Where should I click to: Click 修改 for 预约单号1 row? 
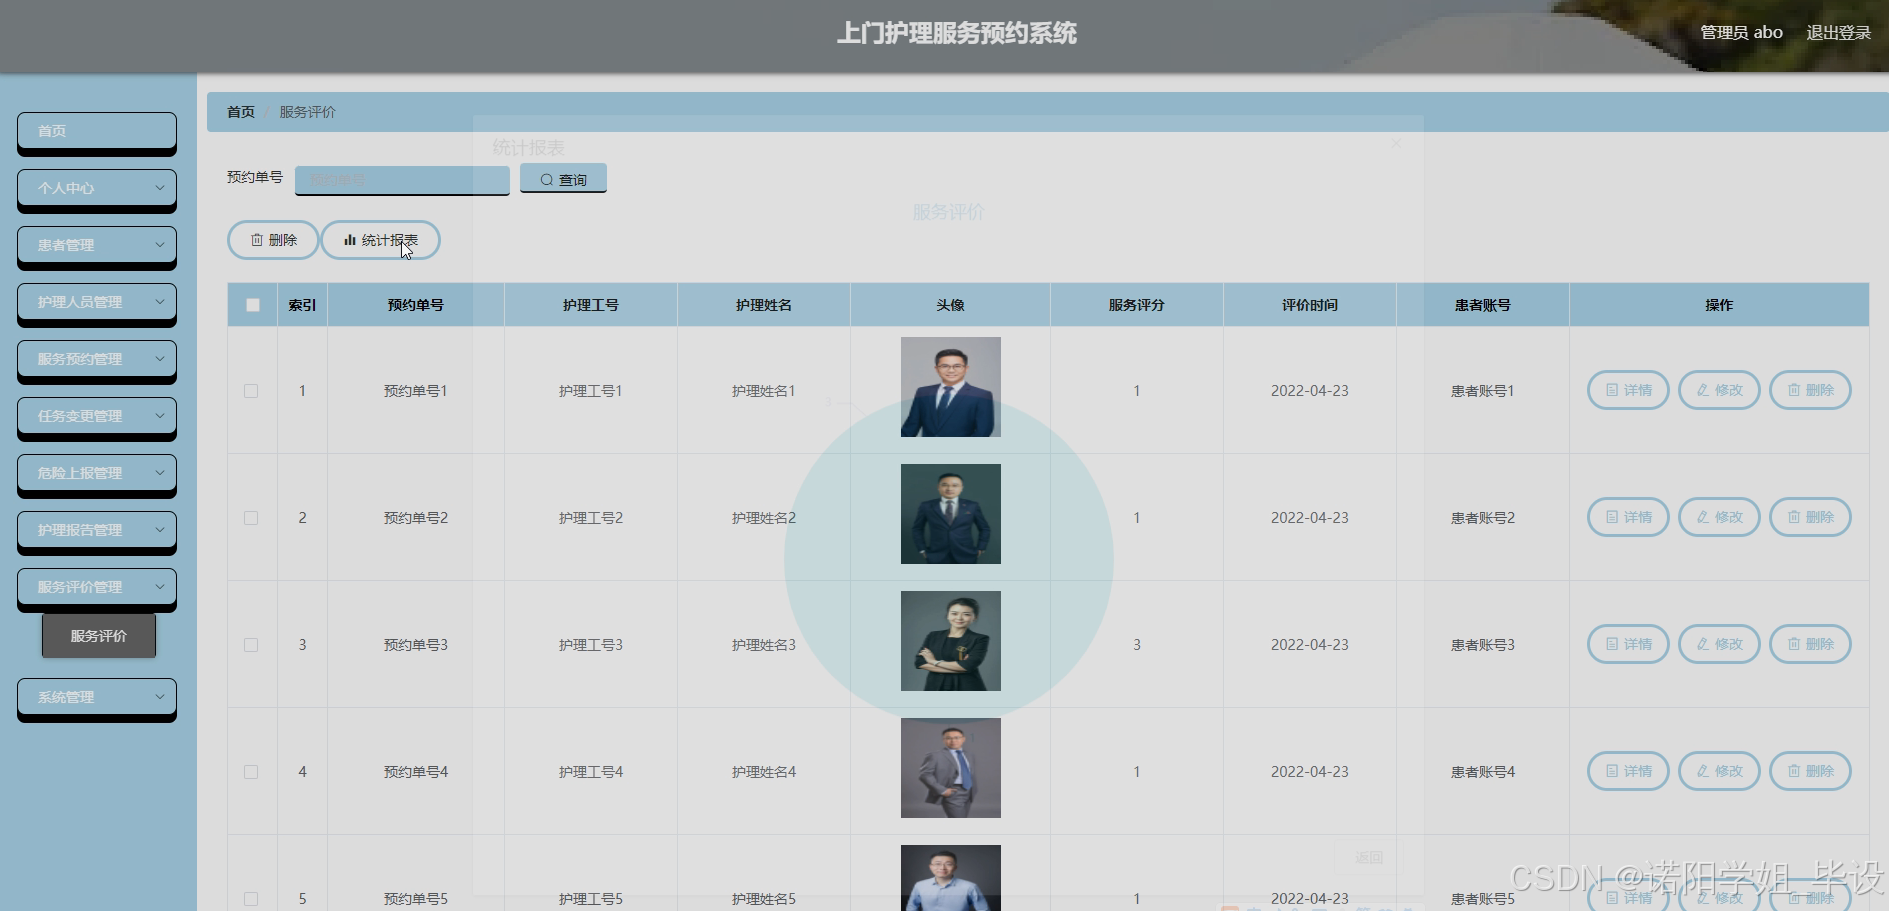[1719, 390]
